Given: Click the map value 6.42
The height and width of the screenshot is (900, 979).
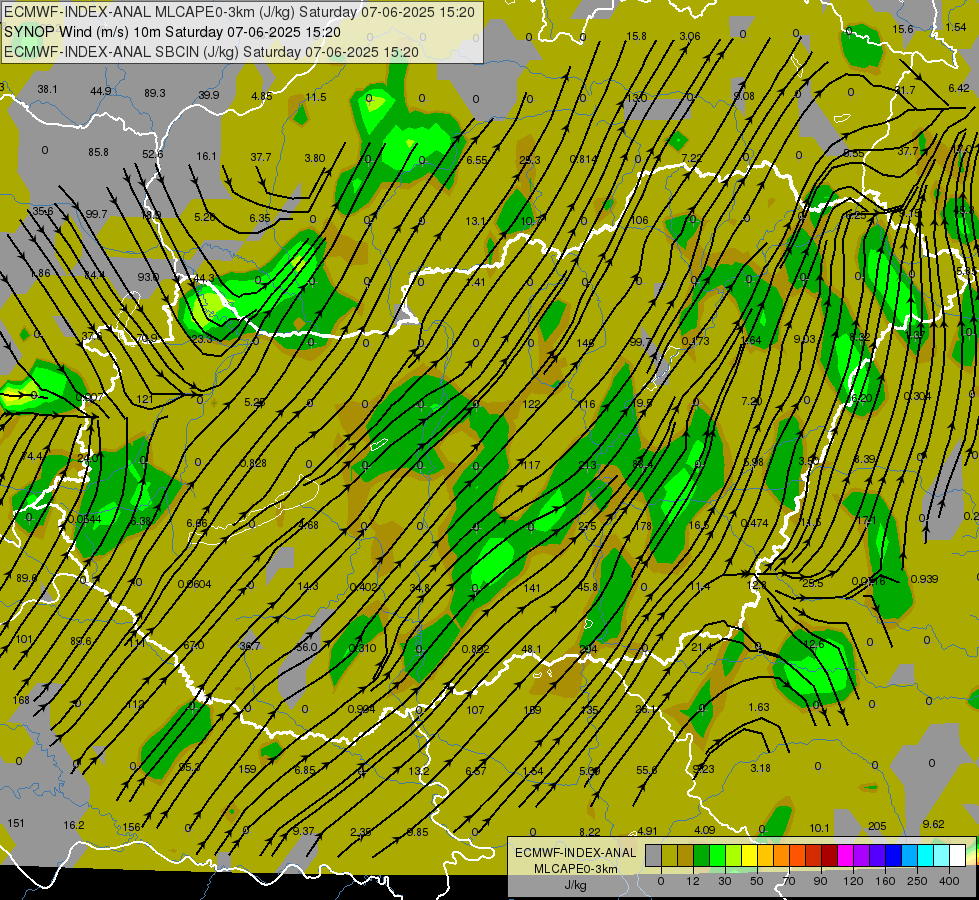Looking at the screenshot, I should tap(959, 89).
